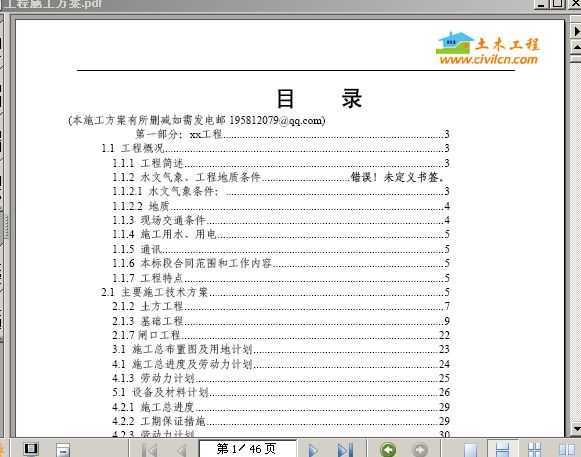Go to first page arrow button
The width and height of the screenshot is (581, 457).
coord(150,450)
